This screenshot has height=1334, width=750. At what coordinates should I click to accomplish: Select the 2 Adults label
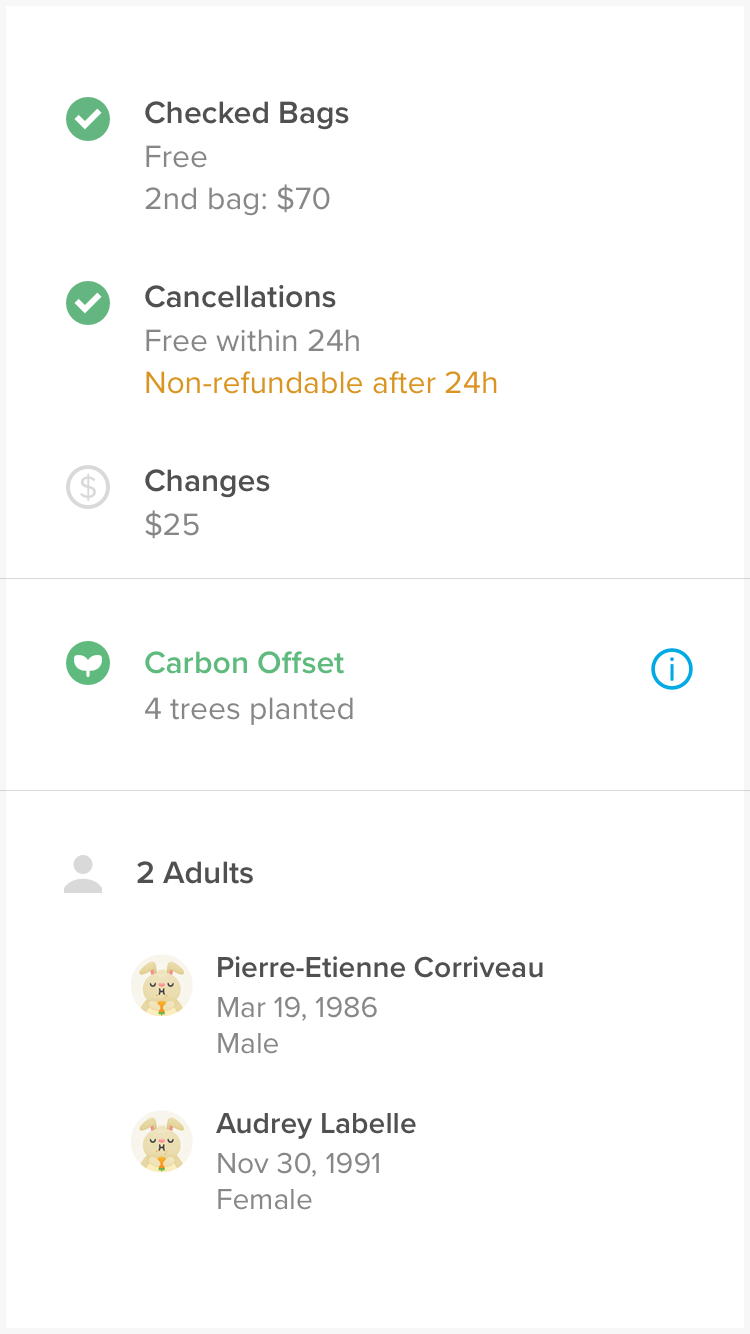(x=195, y=873)
